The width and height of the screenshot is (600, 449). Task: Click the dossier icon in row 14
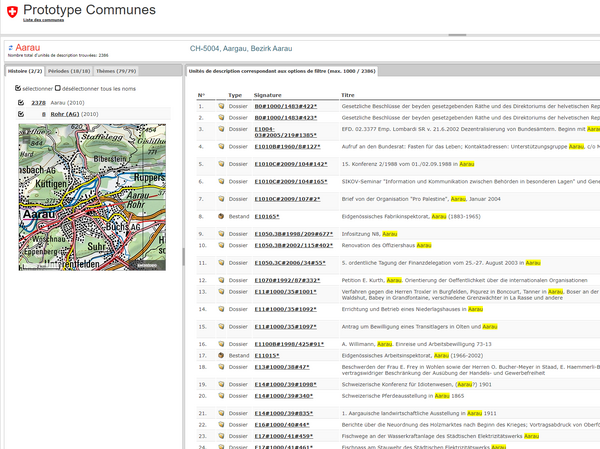(x=221, y=309)
